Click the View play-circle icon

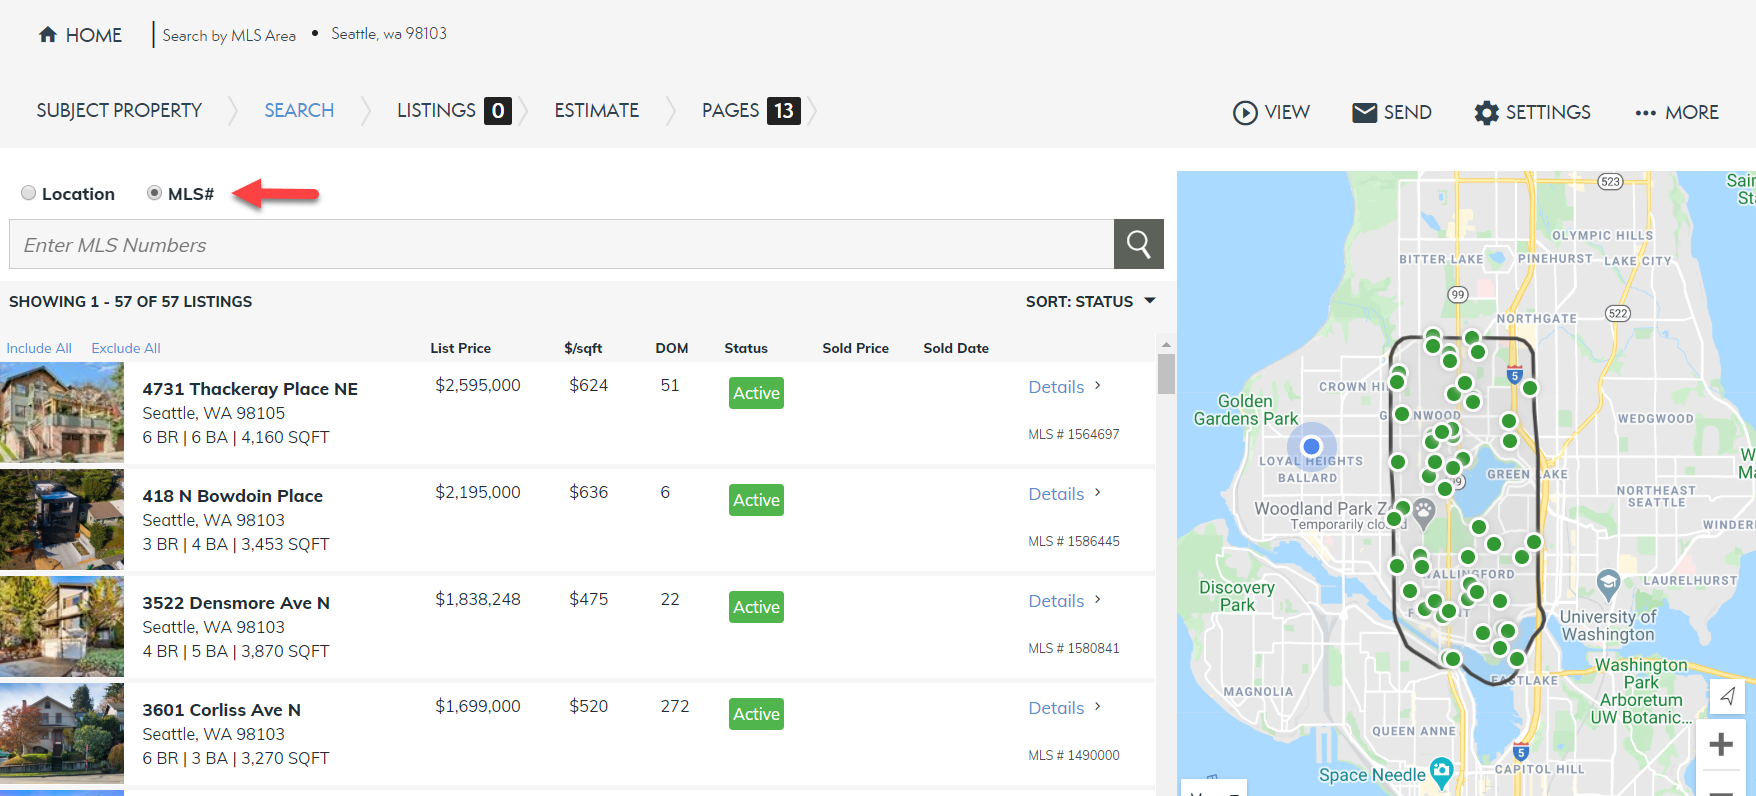tap(1245, 112)
